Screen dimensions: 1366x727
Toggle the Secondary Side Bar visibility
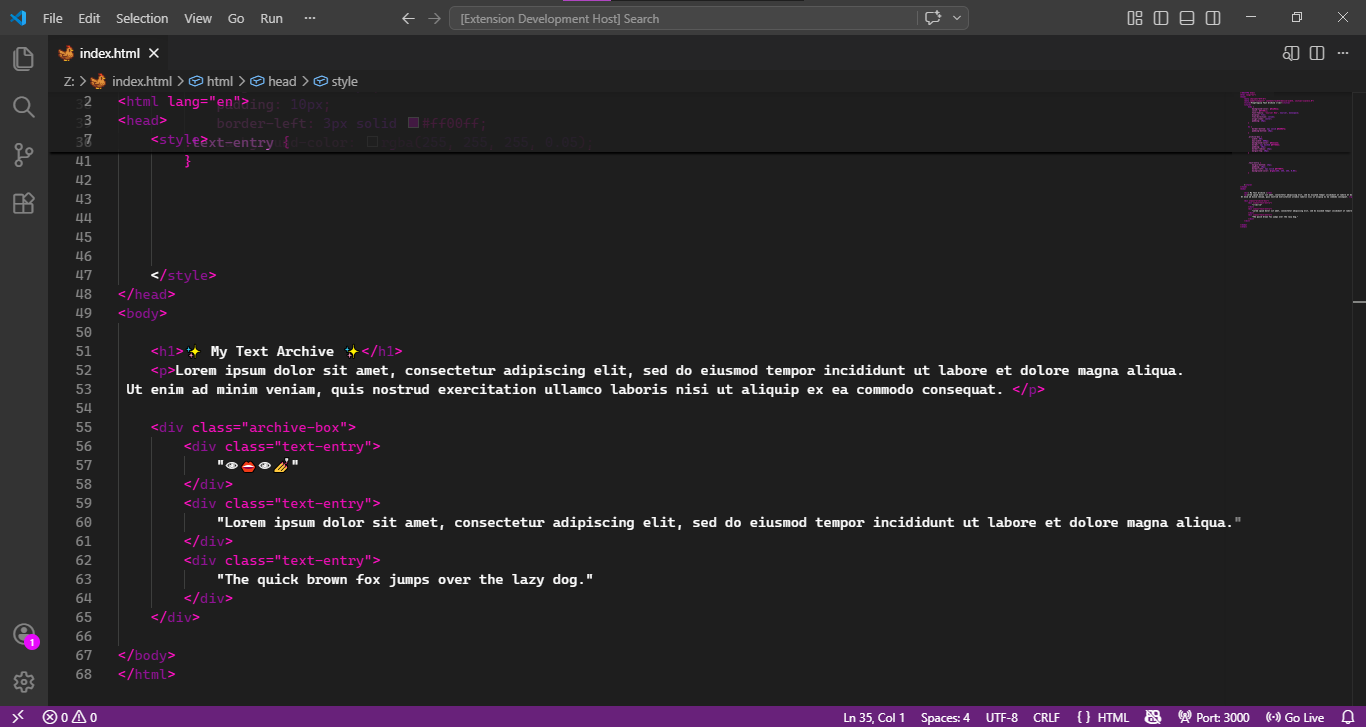pos(1213,18)
